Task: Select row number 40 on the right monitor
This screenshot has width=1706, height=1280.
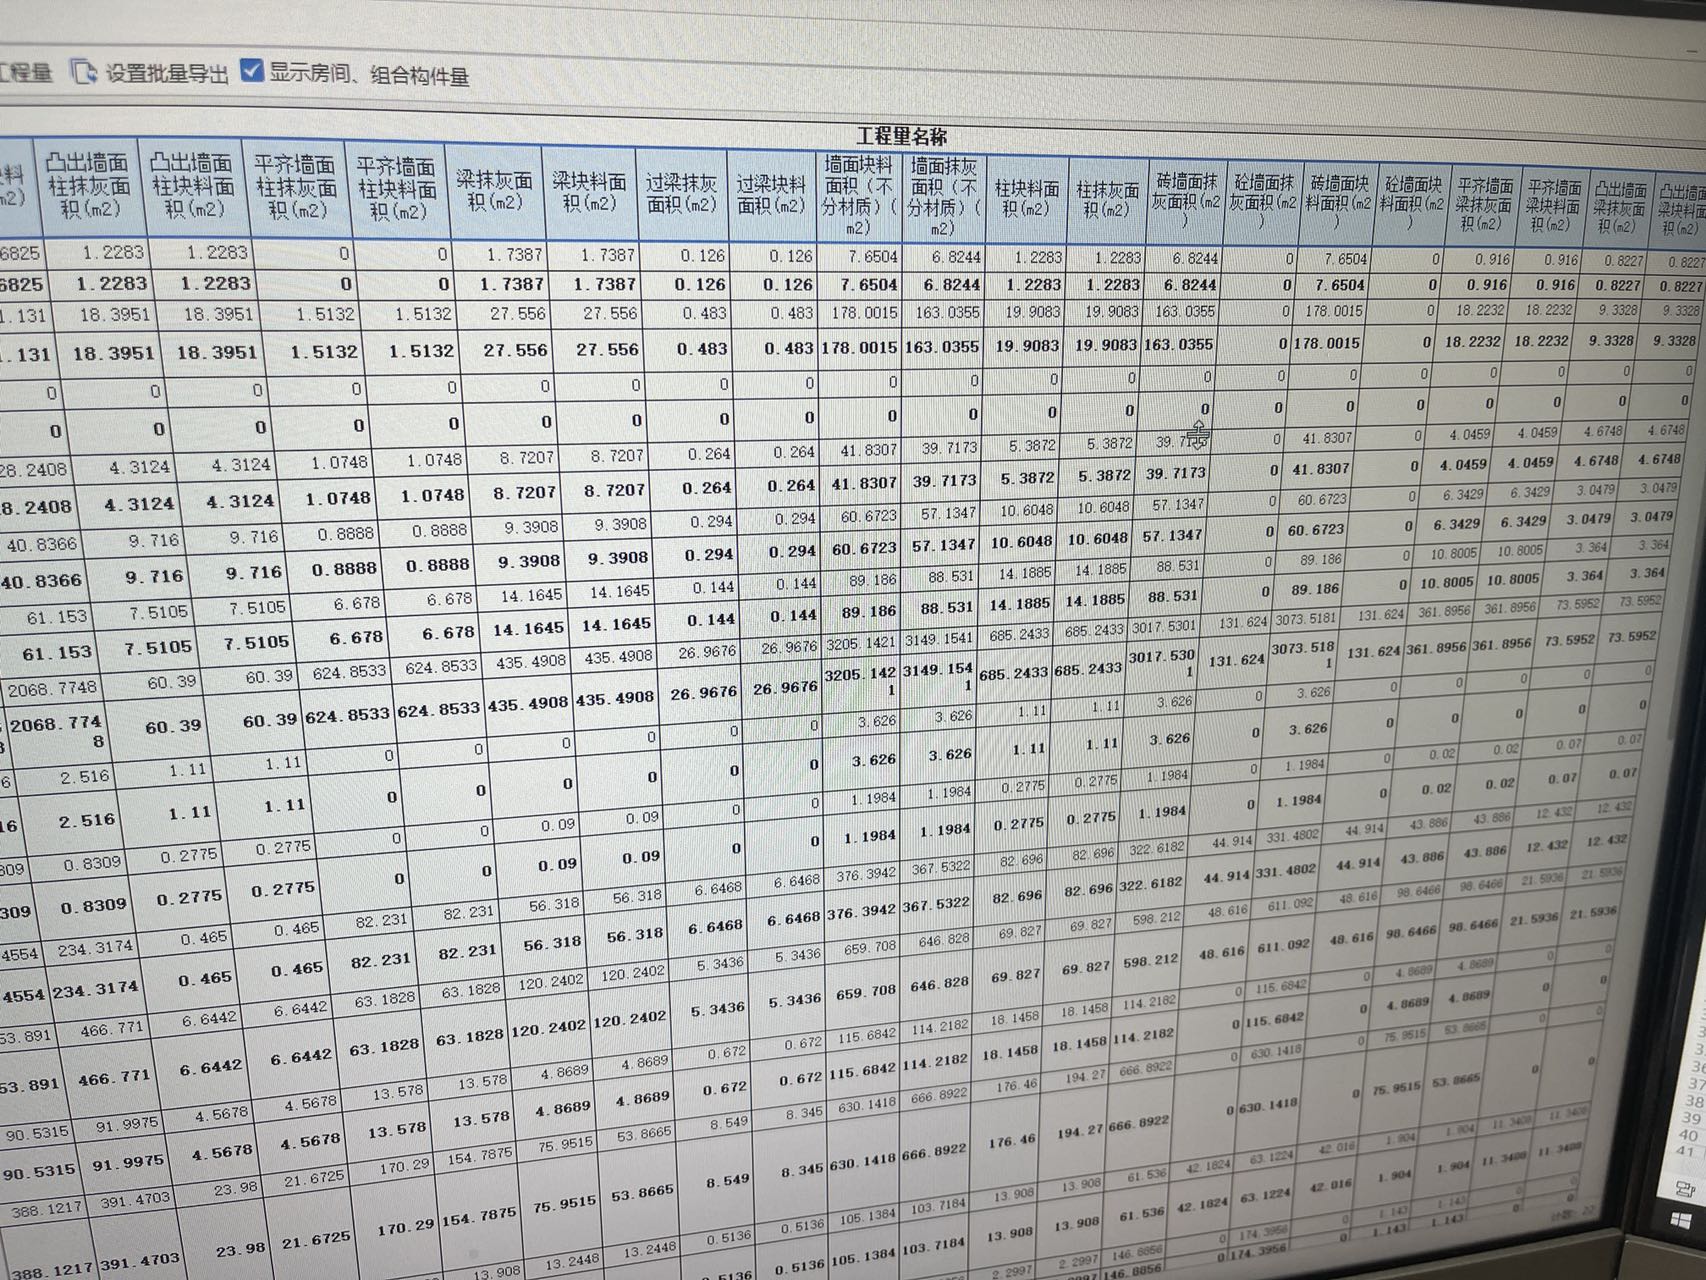Action: 1688,1135
